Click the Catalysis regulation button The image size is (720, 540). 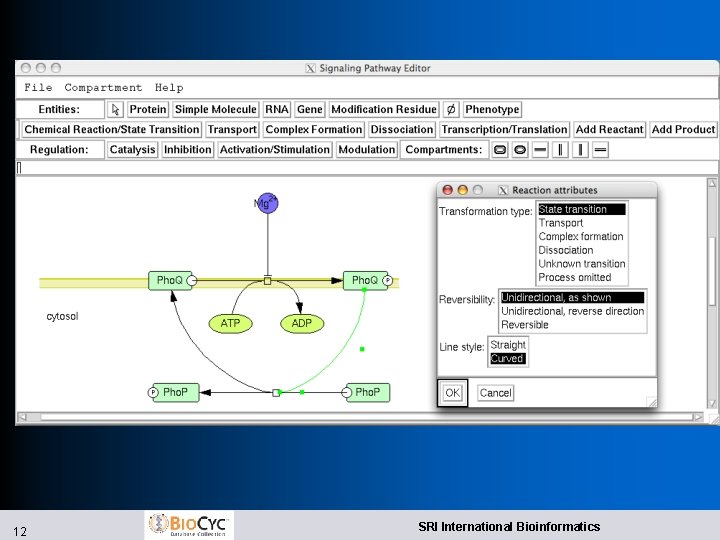tap(132, 150)
